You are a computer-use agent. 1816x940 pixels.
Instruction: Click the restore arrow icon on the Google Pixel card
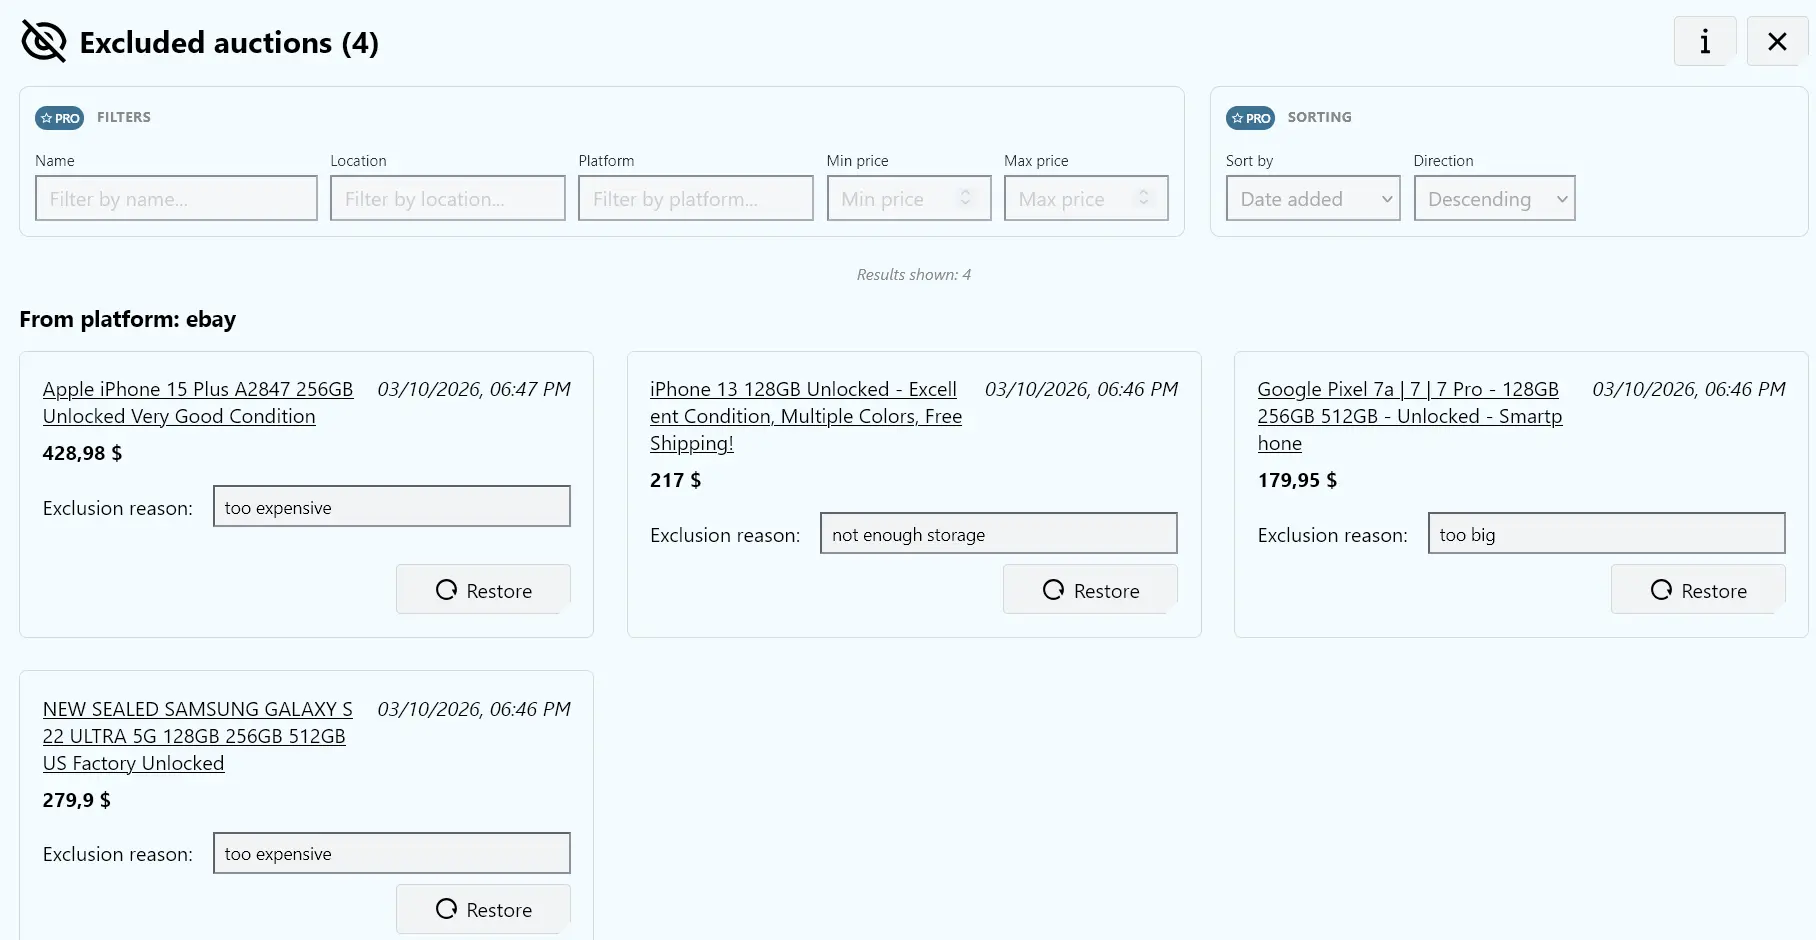pyautogui.click(x=1661, y=590)
